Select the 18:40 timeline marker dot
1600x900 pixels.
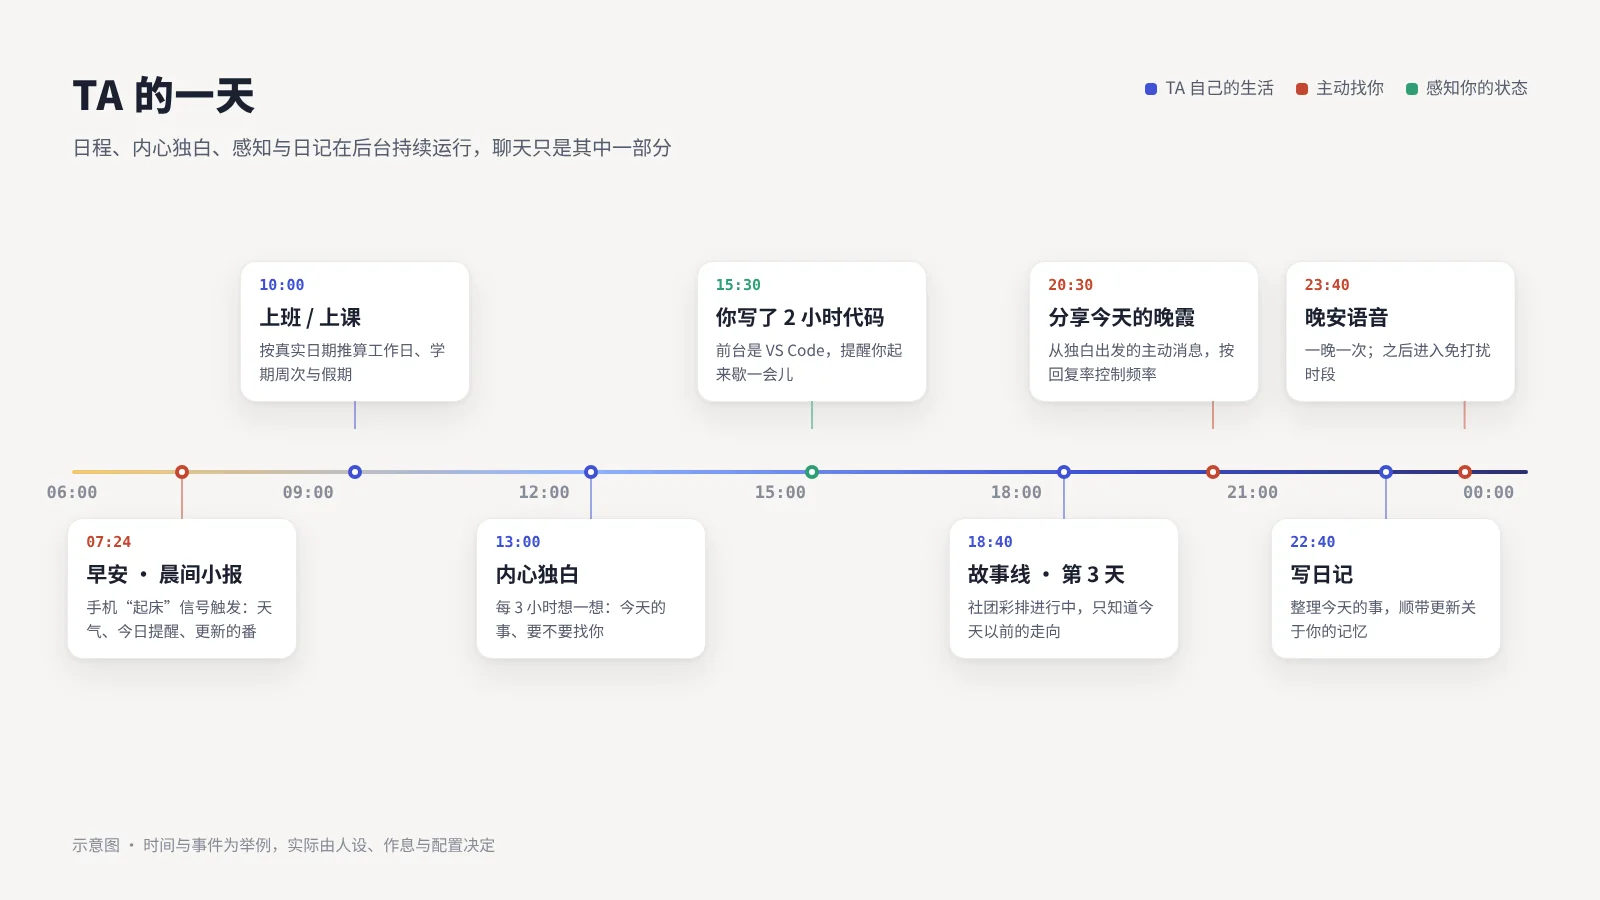tap(1064, 472)
